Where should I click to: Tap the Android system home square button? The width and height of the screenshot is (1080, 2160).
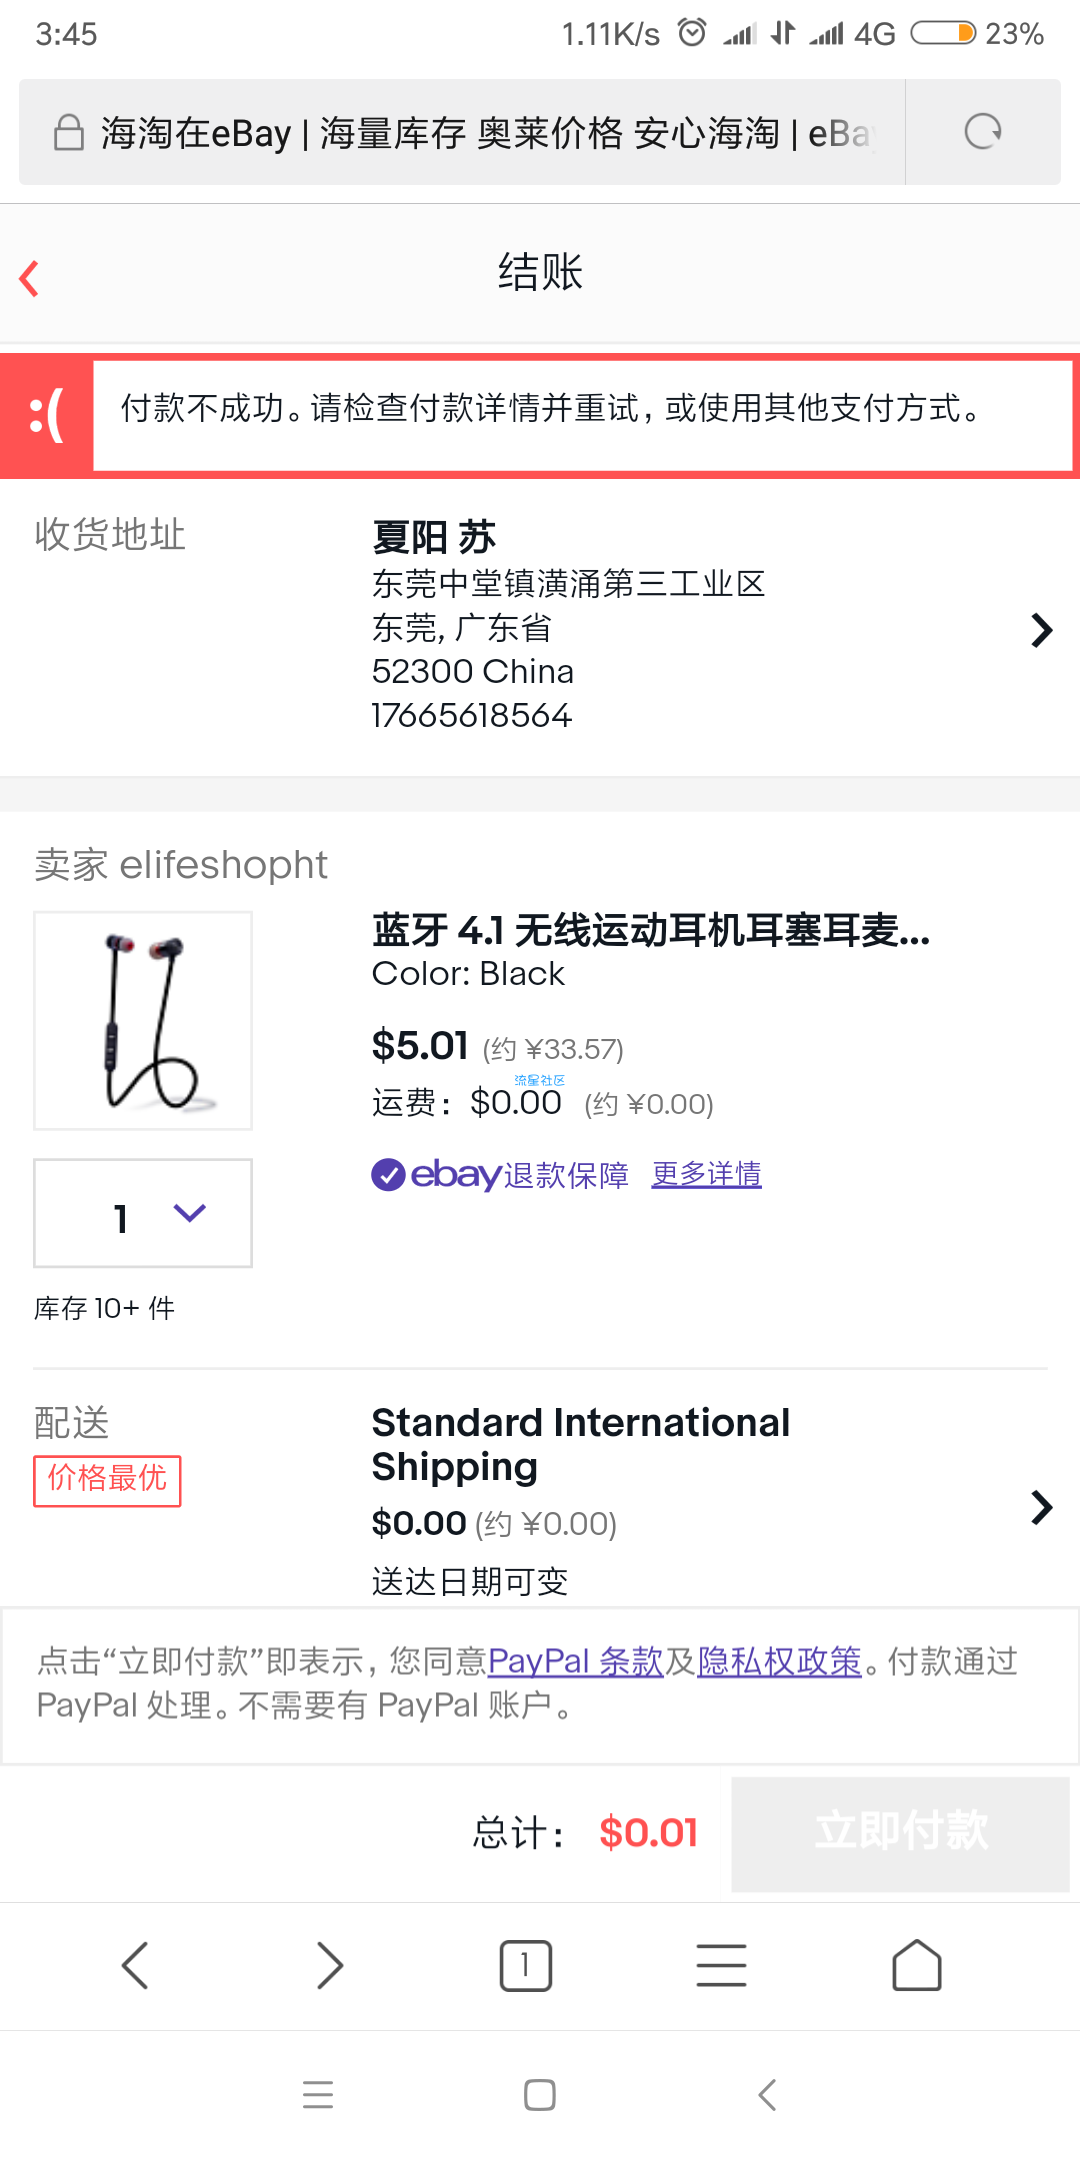click(x=540, y=2094)
